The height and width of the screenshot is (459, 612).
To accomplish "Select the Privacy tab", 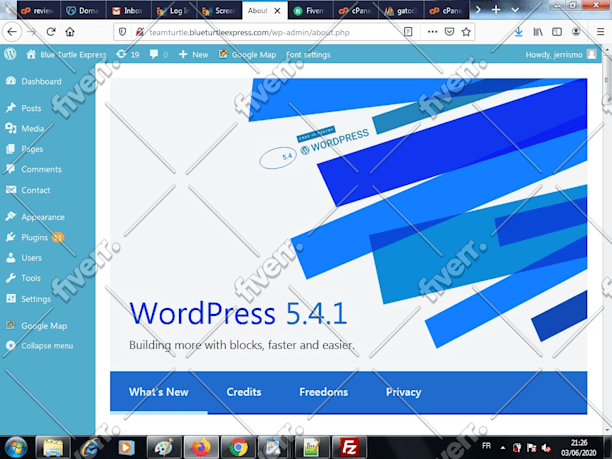I will 404,392.
